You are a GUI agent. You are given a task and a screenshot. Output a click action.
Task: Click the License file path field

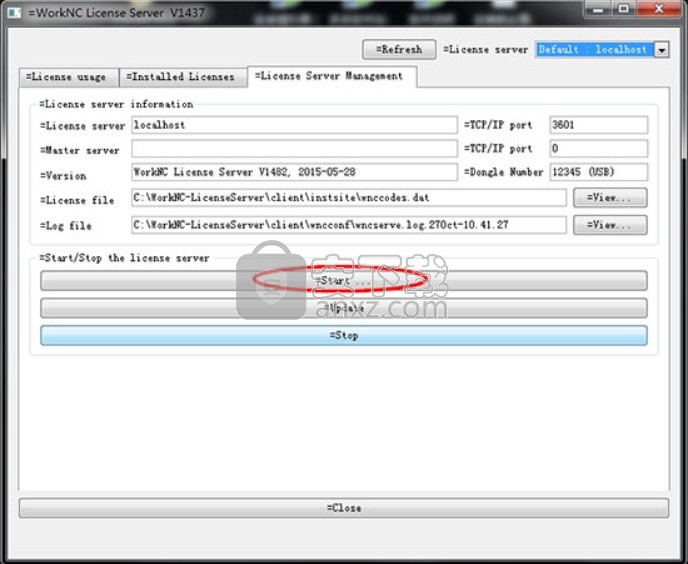tap(348, 198)
